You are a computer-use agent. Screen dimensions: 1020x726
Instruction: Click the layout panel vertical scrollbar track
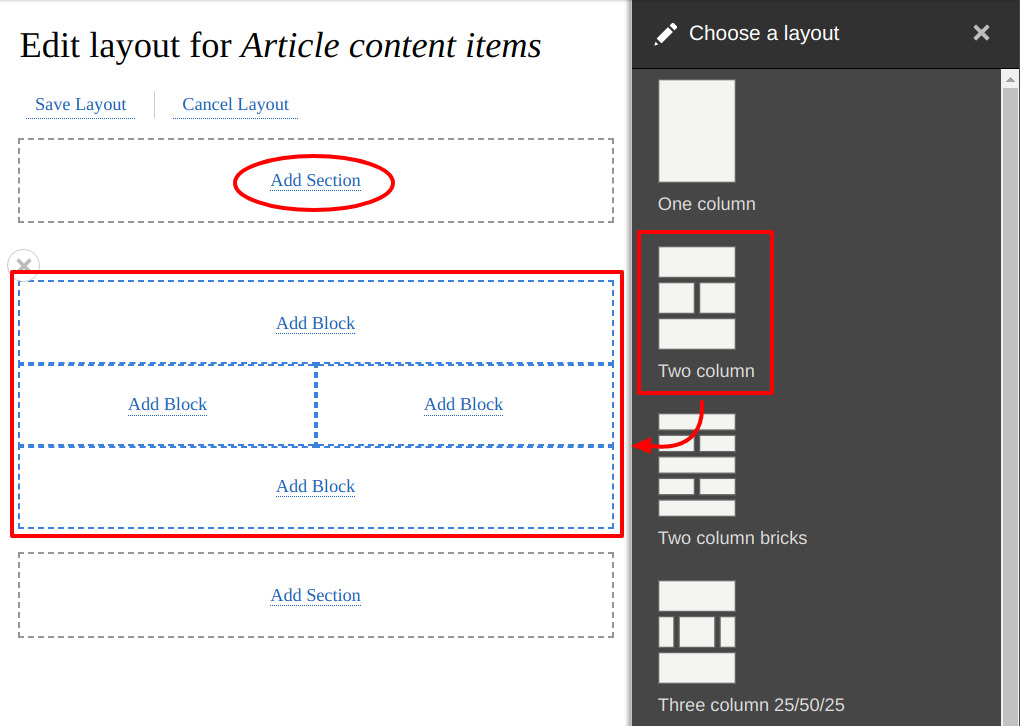tap(1011, 400)
